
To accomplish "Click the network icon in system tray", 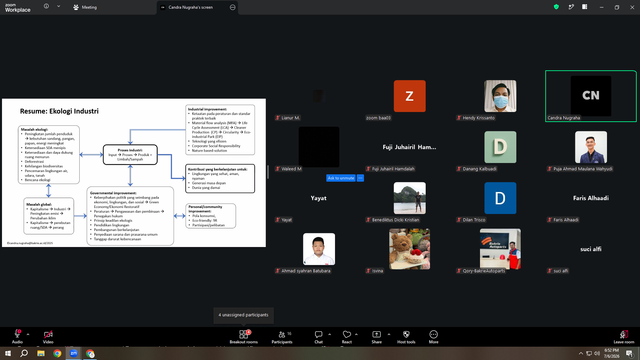I will (x=589, y=353).
